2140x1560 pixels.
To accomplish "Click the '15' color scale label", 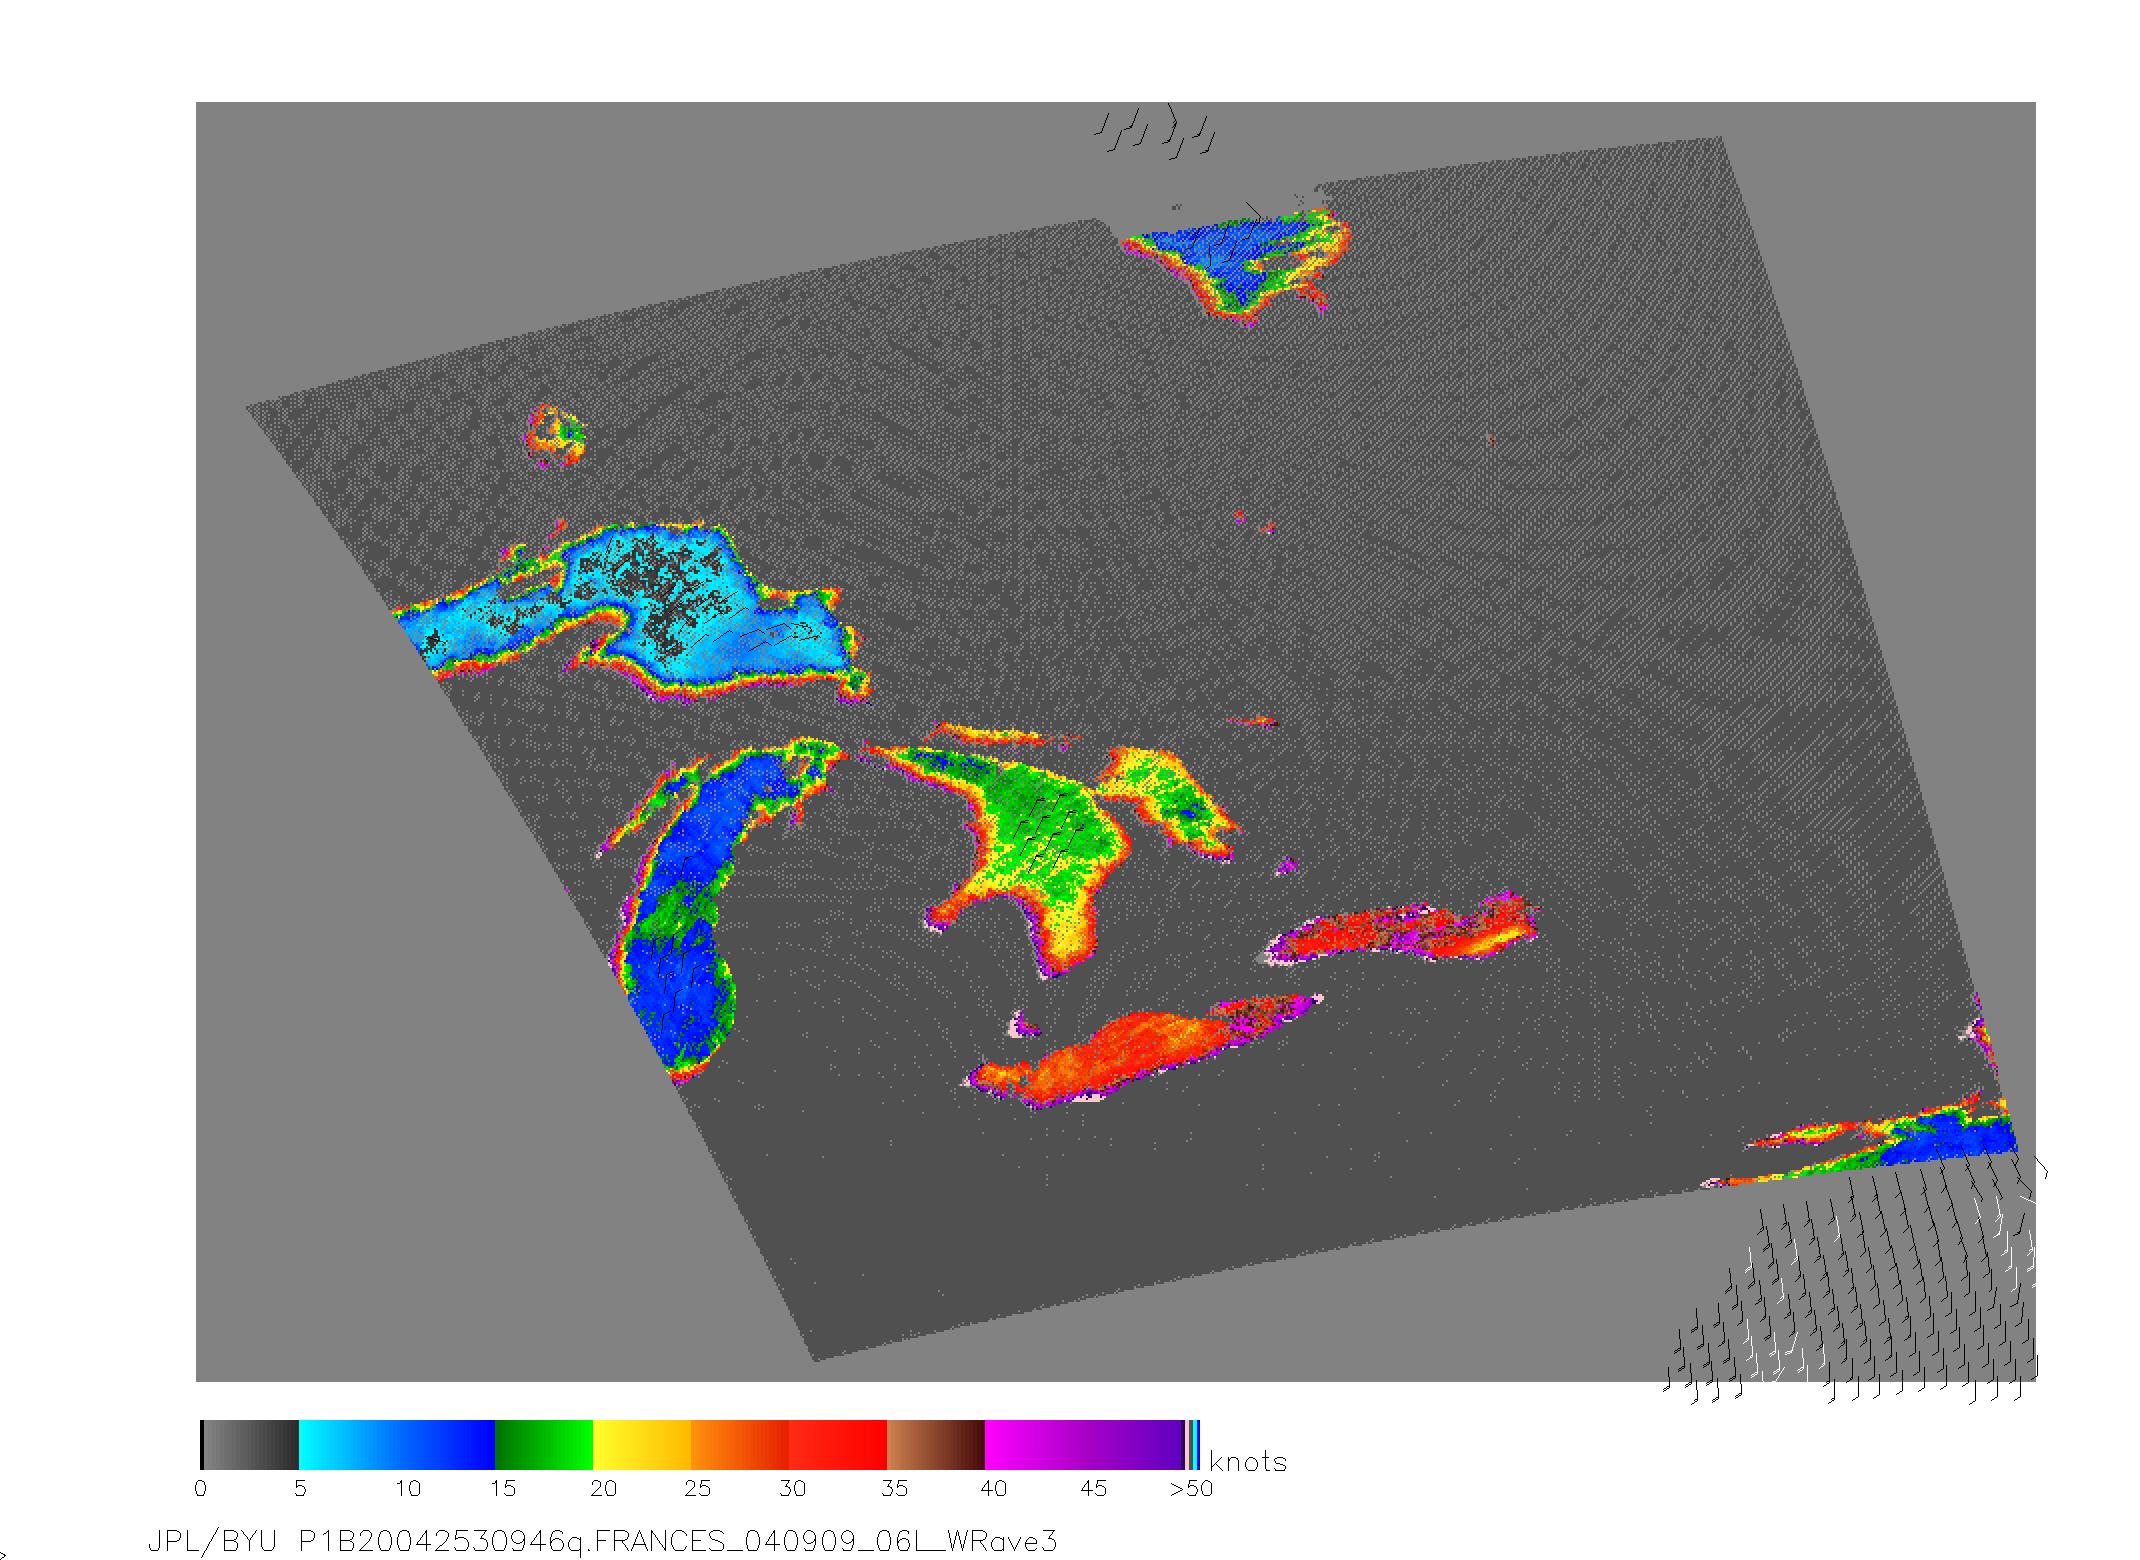I will coord(502,1489).
